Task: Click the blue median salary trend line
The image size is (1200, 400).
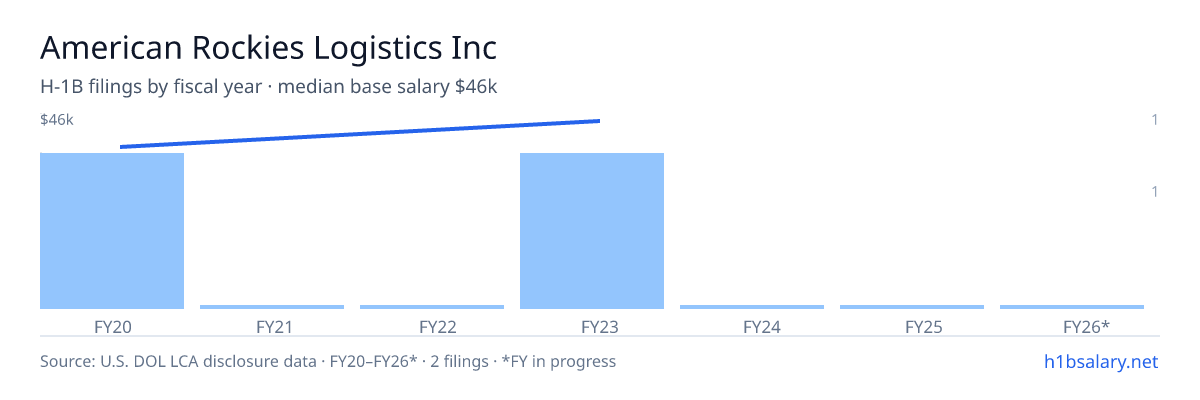Action: coord(360,134)
